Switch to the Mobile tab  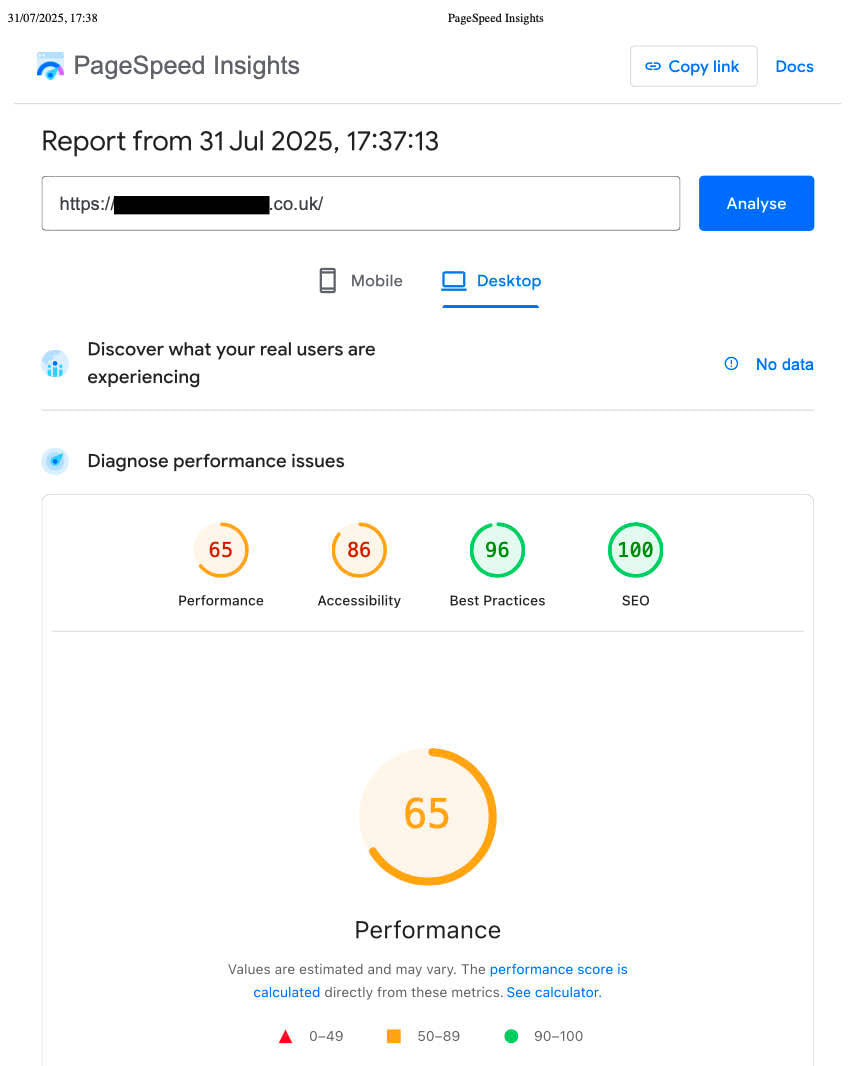tap(361, 281)
